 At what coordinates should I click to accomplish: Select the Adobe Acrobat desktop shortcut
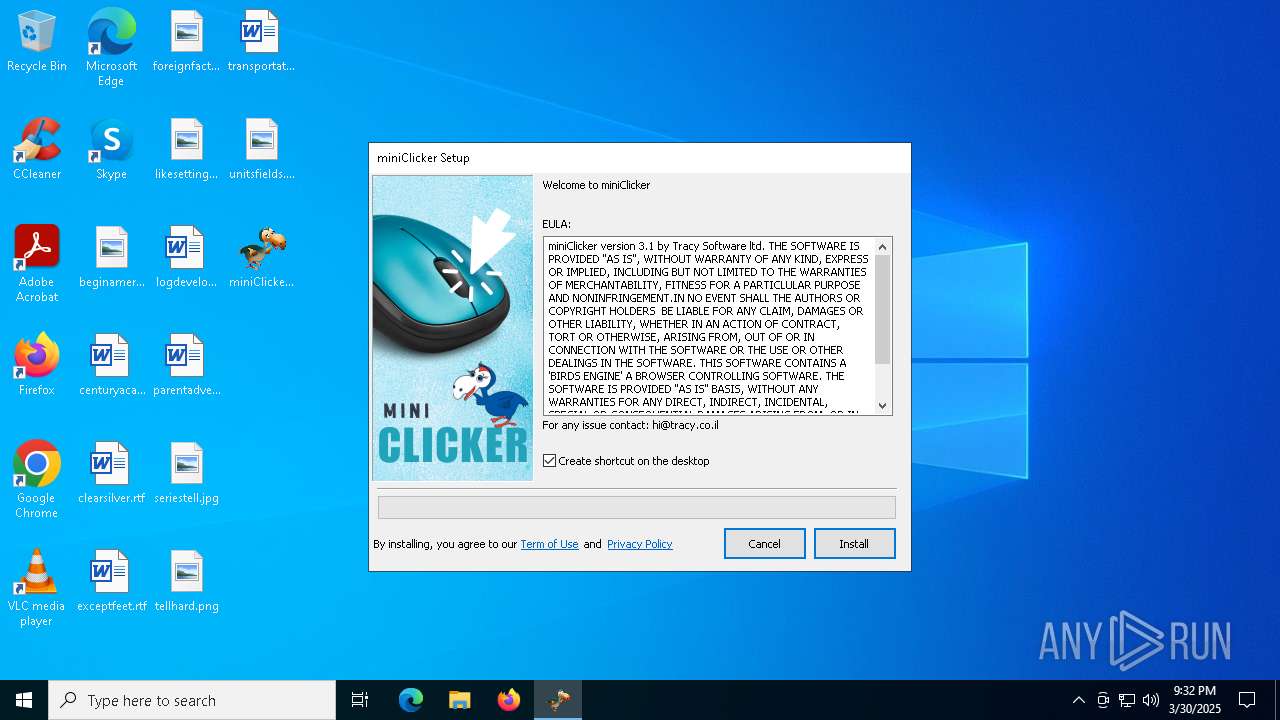point(37,264)
